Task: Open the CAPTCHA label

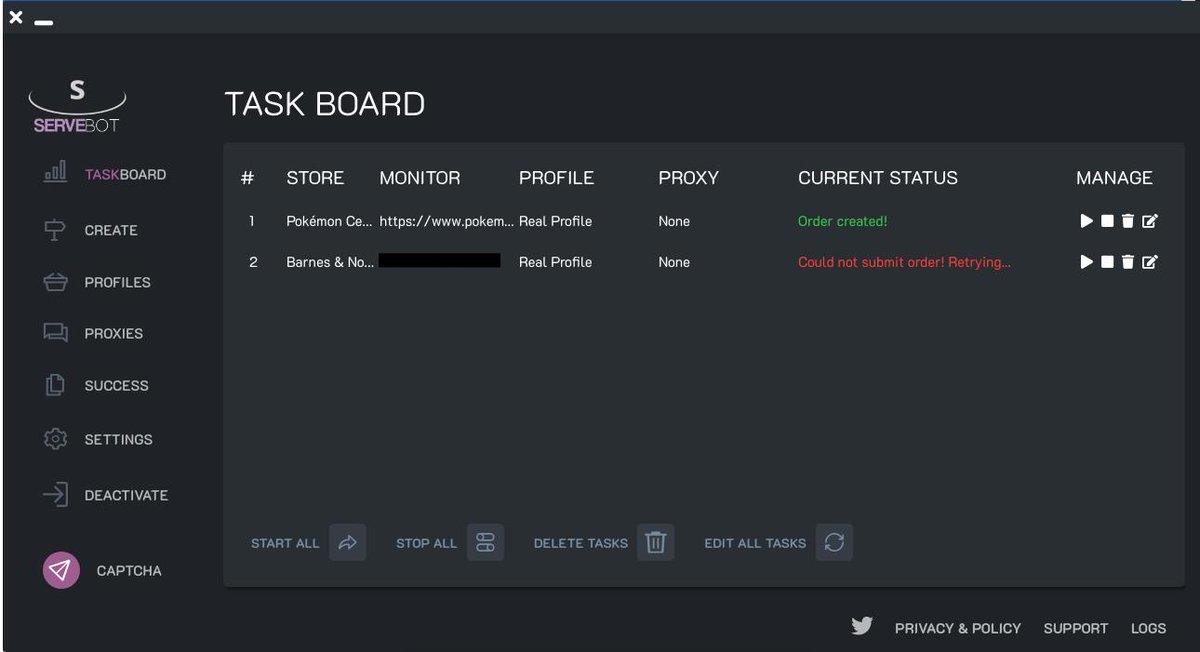Action: (x=129, y=571)
